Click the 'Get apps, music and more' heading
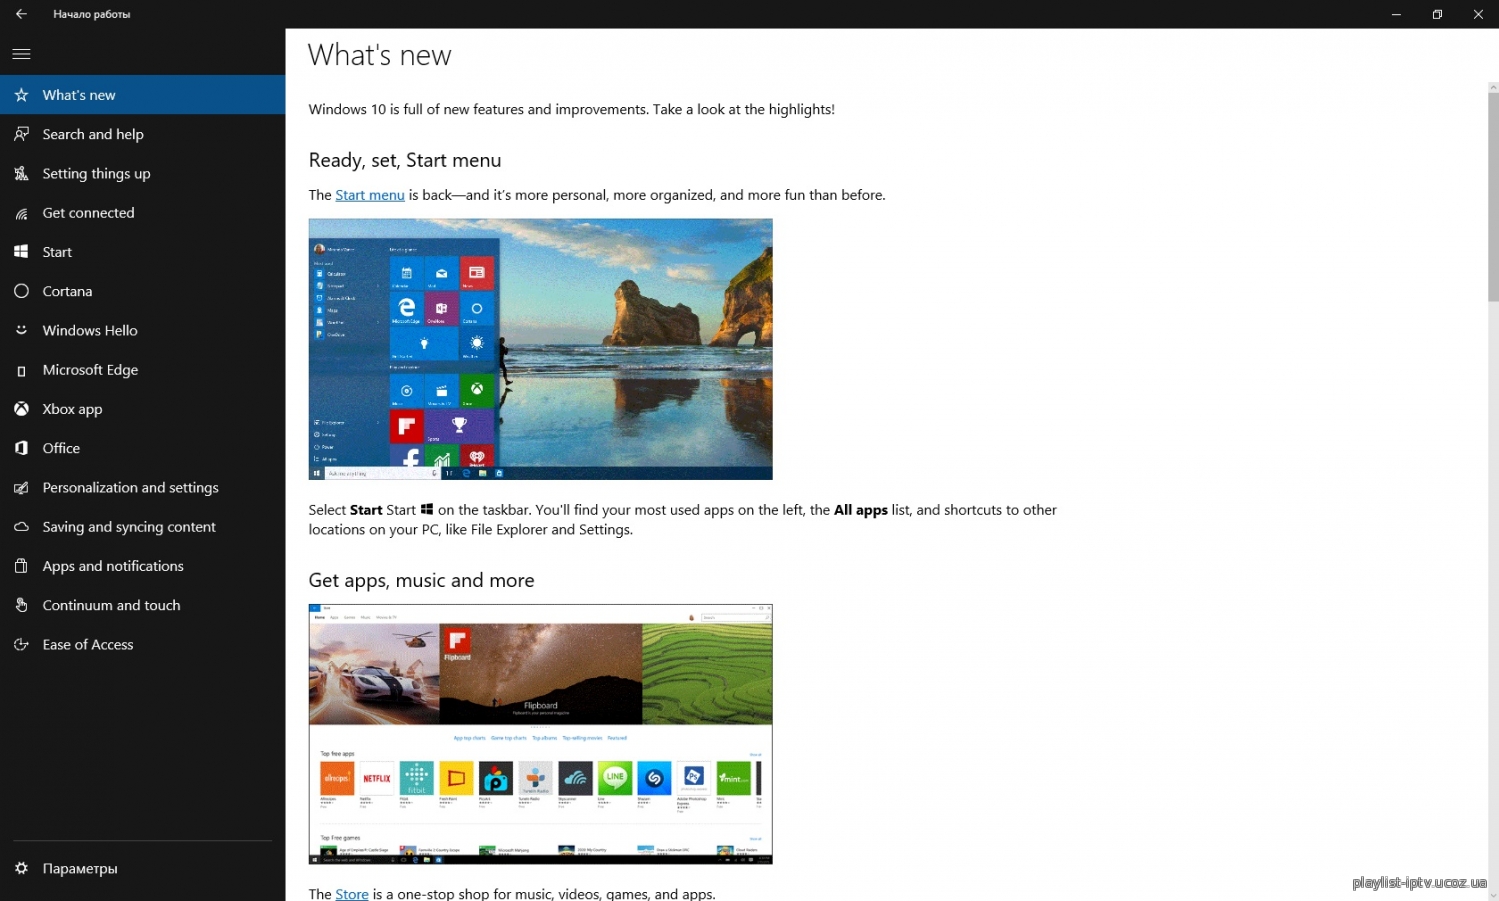This screenshot has height=901, width=1499. tap(421, 580)
